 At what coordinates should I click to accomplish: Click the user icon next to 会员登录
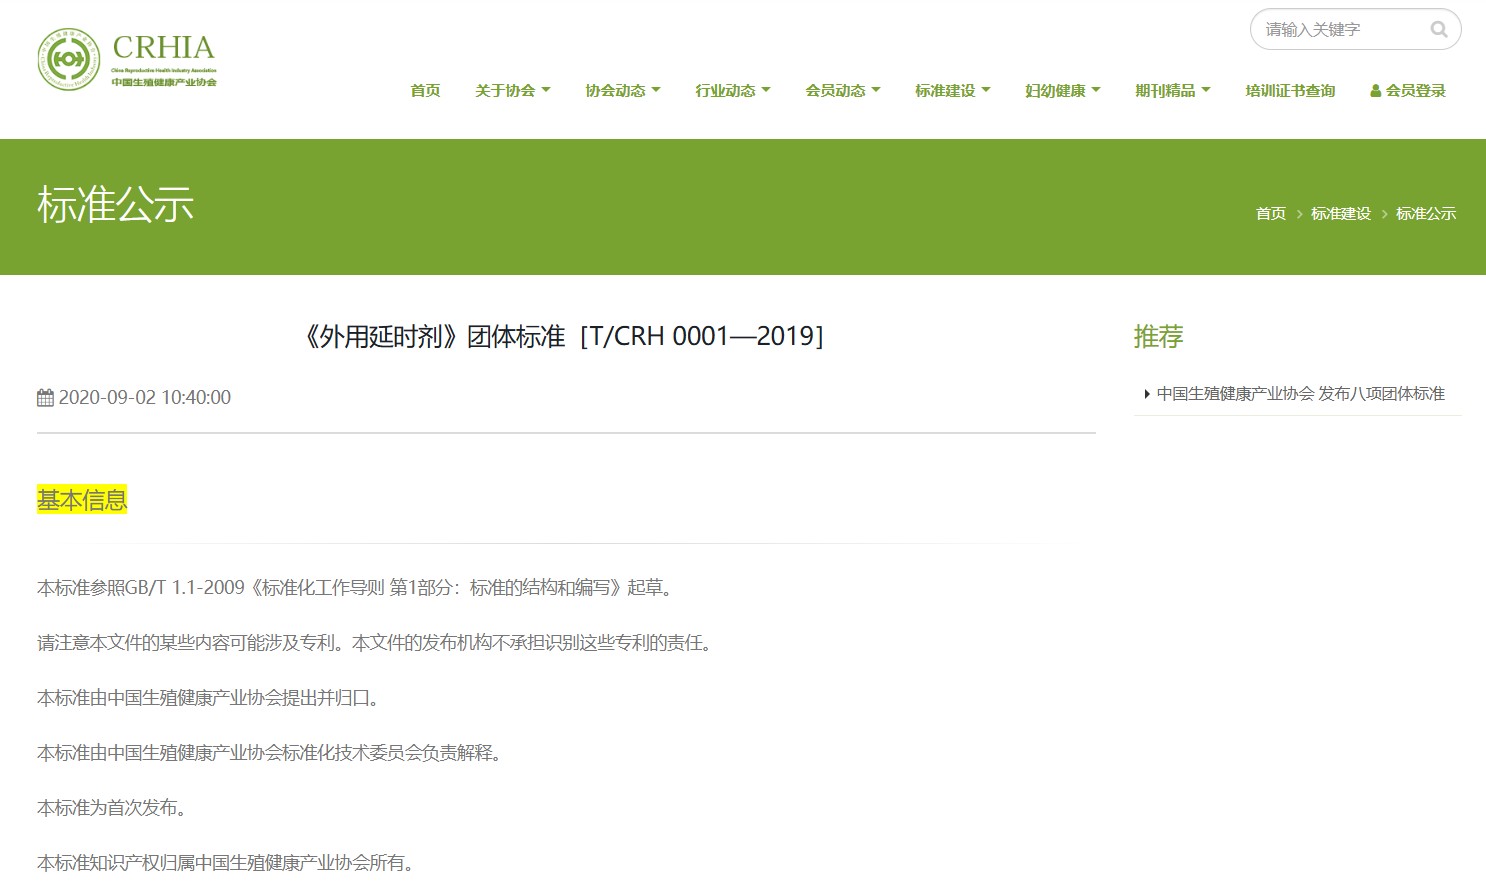click(x=1375, y=91)
